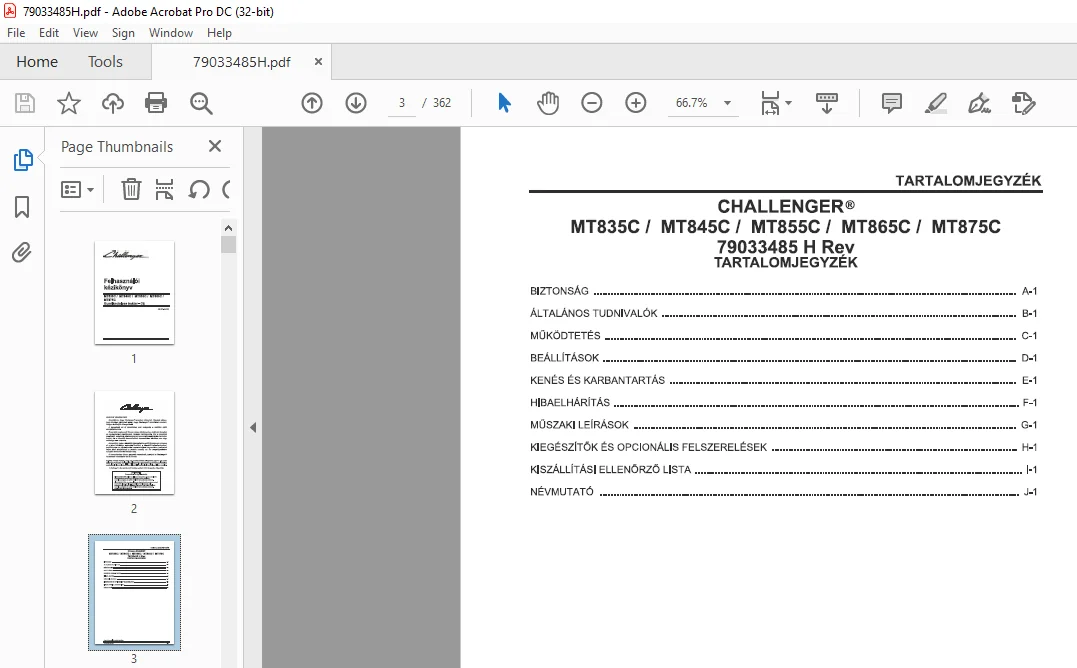Rotate pages clockwise icon
Screen dimensions: 1077x668
[227, 189]
